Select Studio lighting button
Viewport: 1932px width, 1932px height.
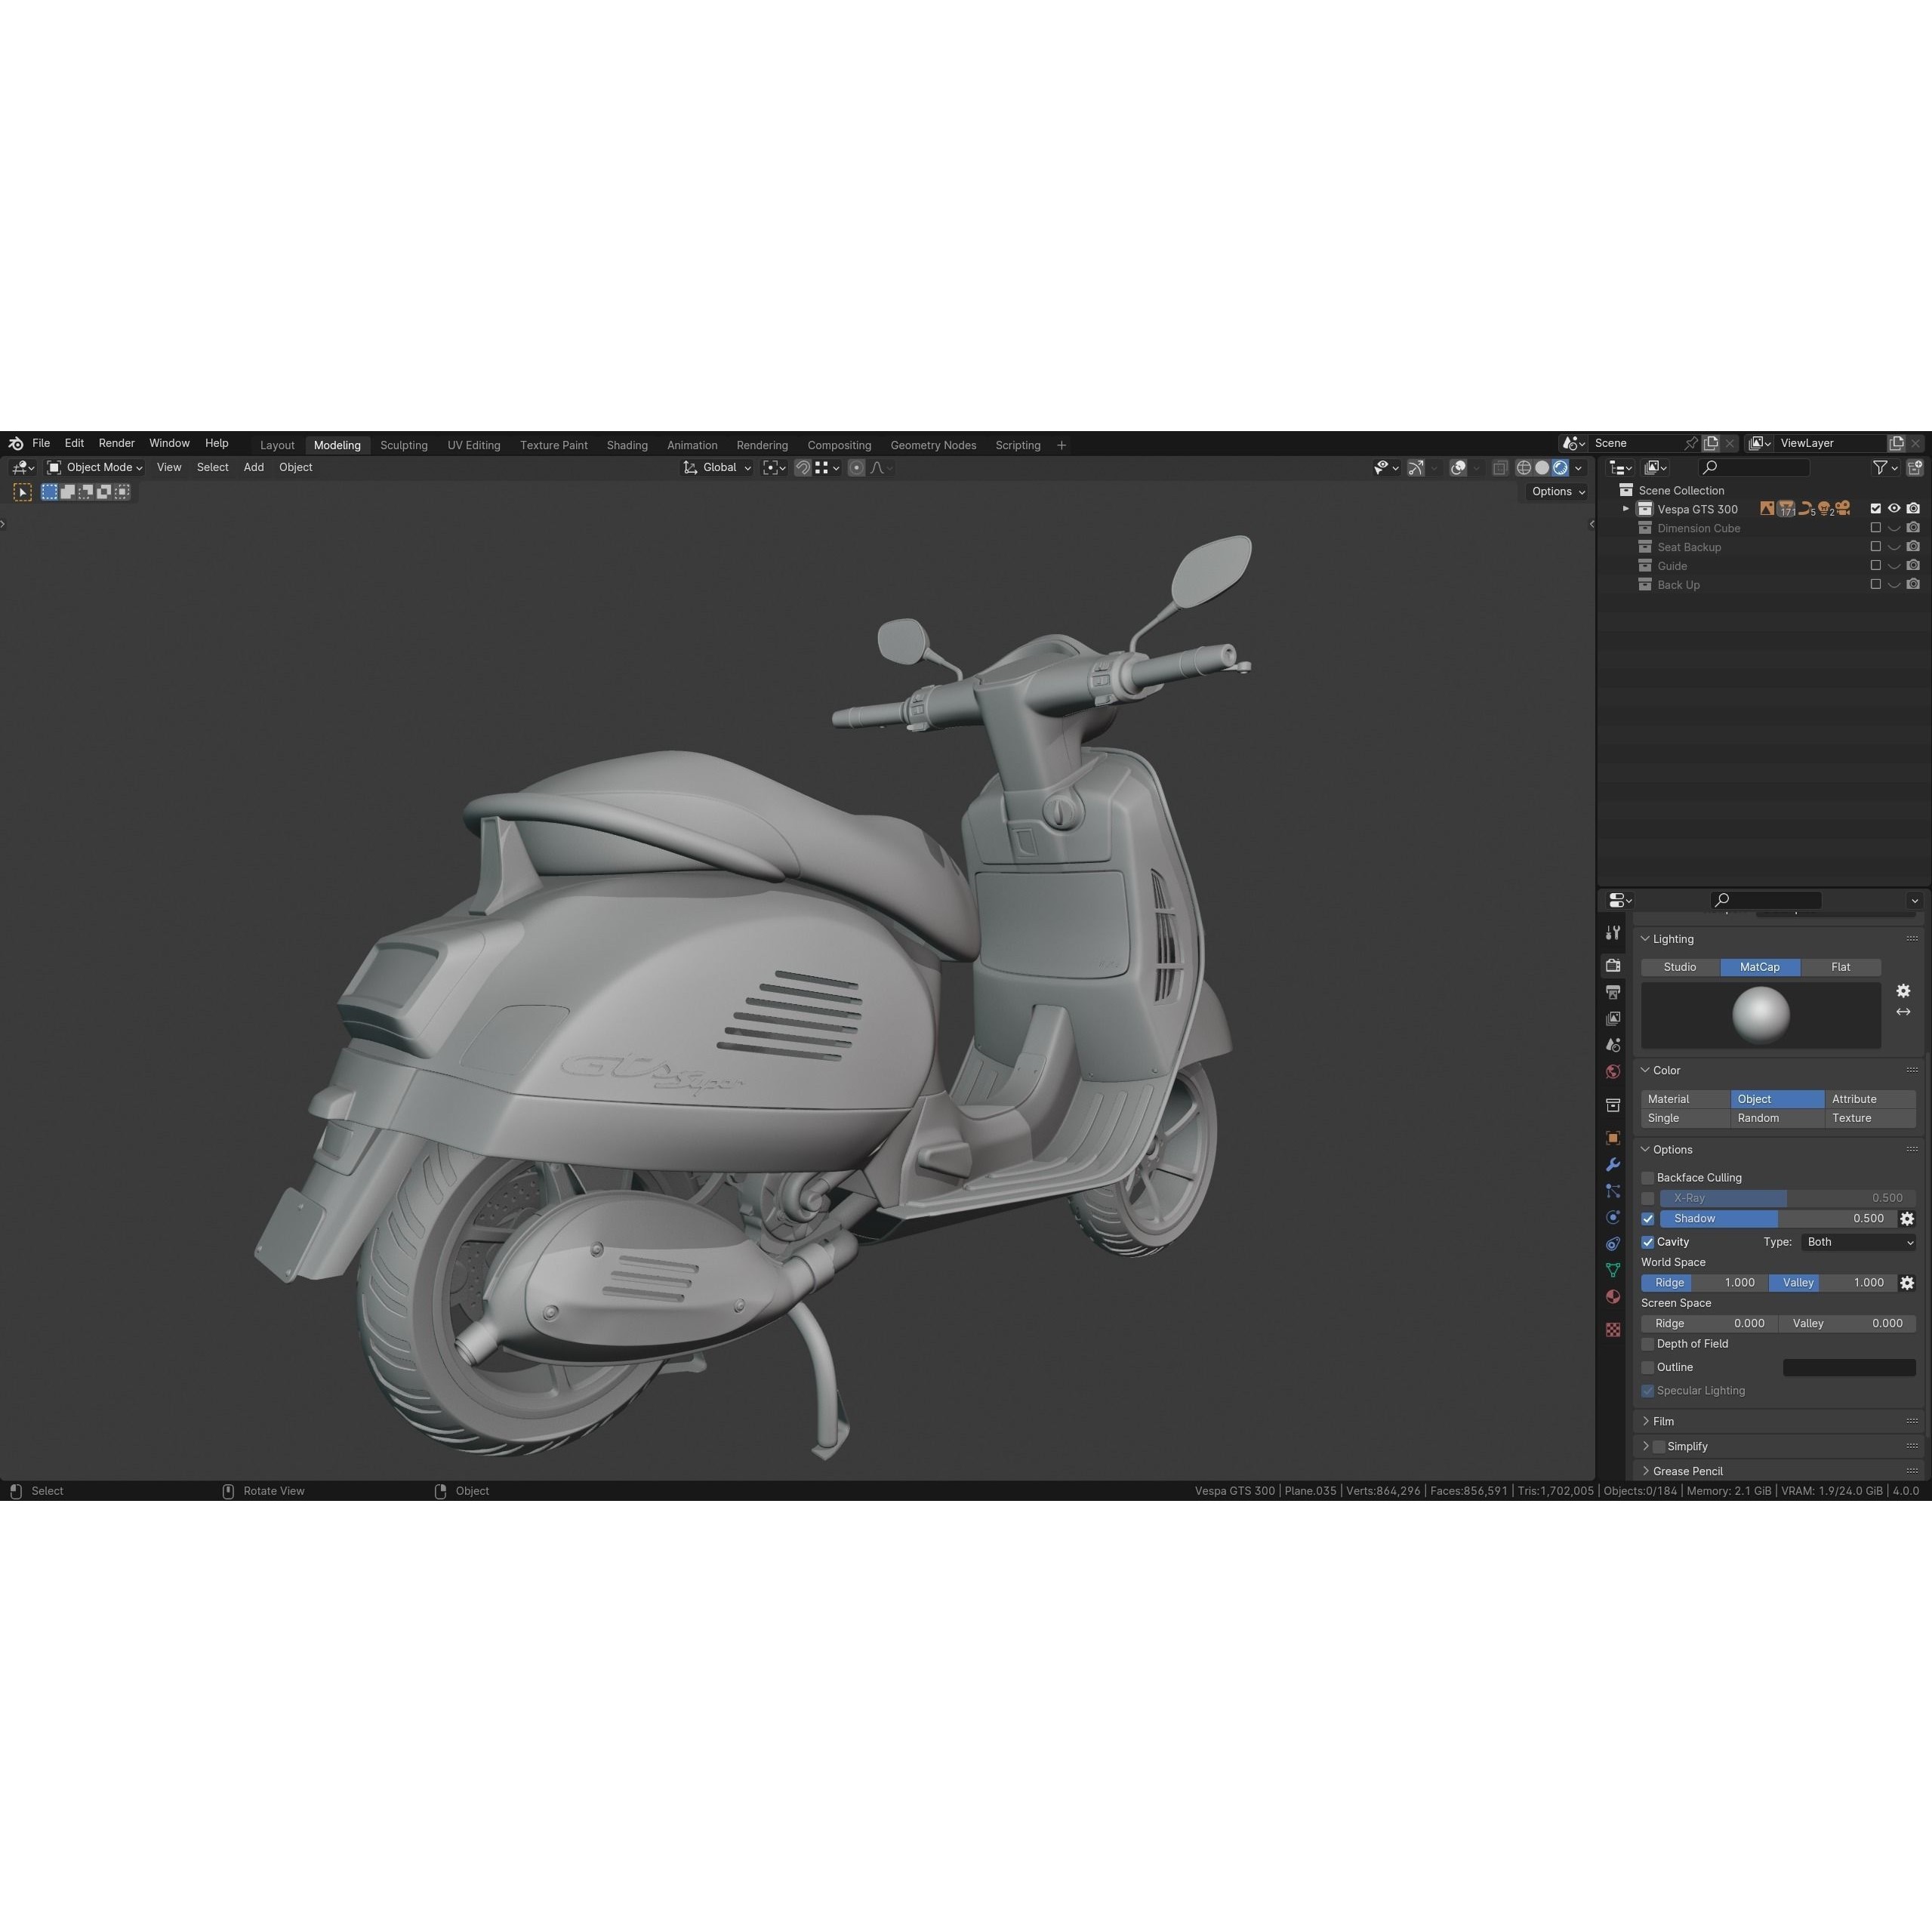coord(1680,967)
